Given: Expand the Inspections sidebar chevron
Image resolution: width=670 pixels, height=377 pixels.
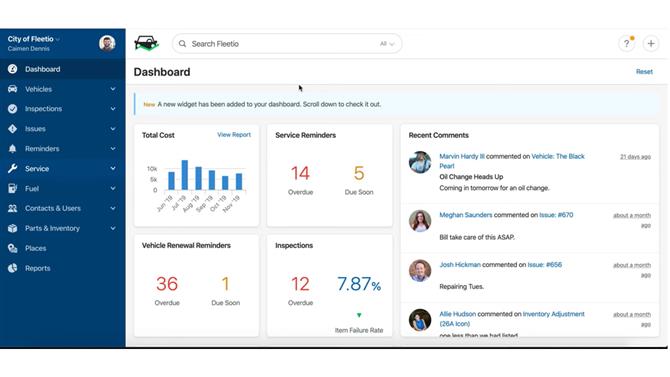Looking at the screenshot, I should coord(113,109).
